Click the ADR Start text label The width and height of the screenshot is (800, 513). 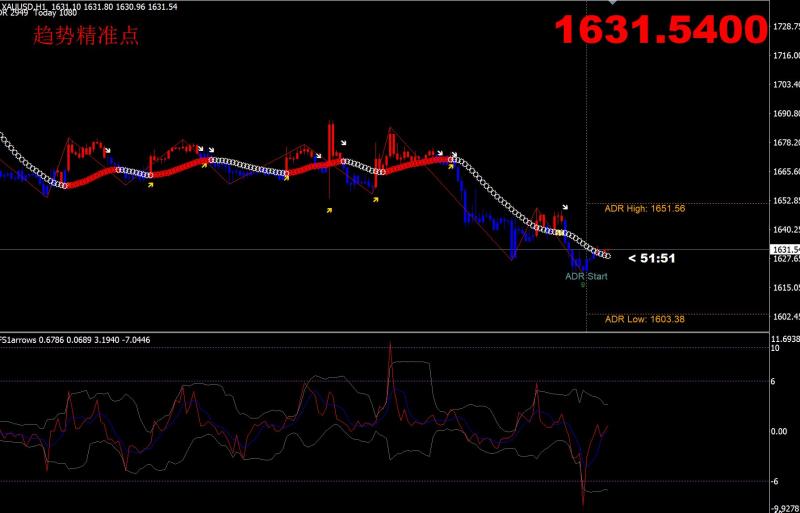586,276
